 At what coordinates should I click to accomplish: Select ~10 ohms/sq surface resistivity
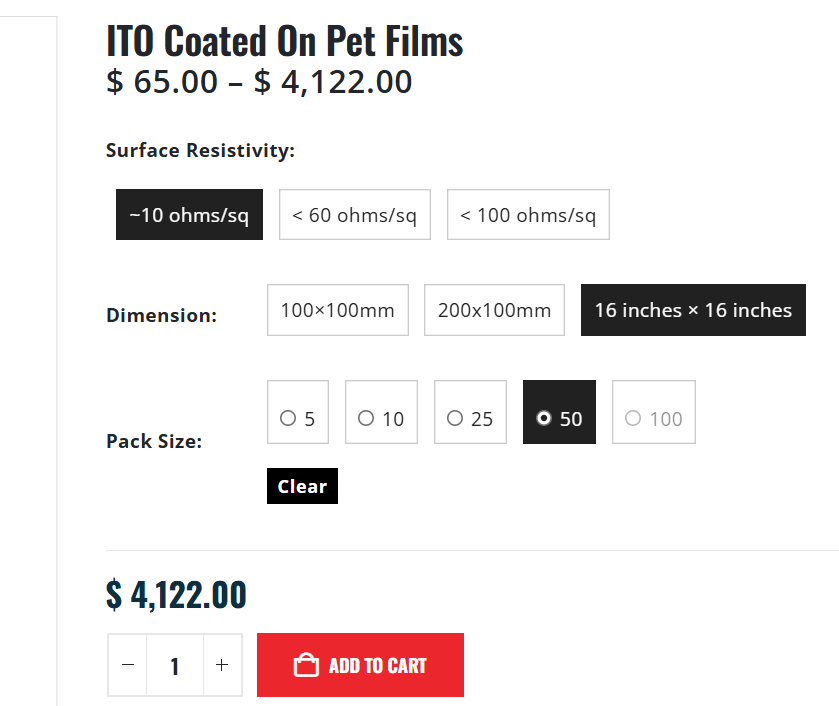(189, 215)
